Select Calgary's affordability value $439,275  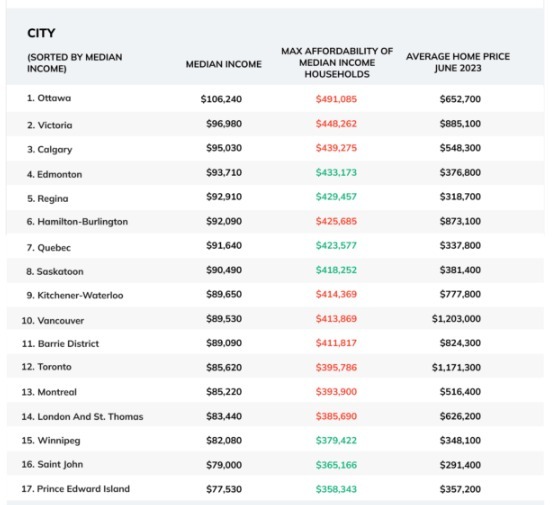(336, 148)
